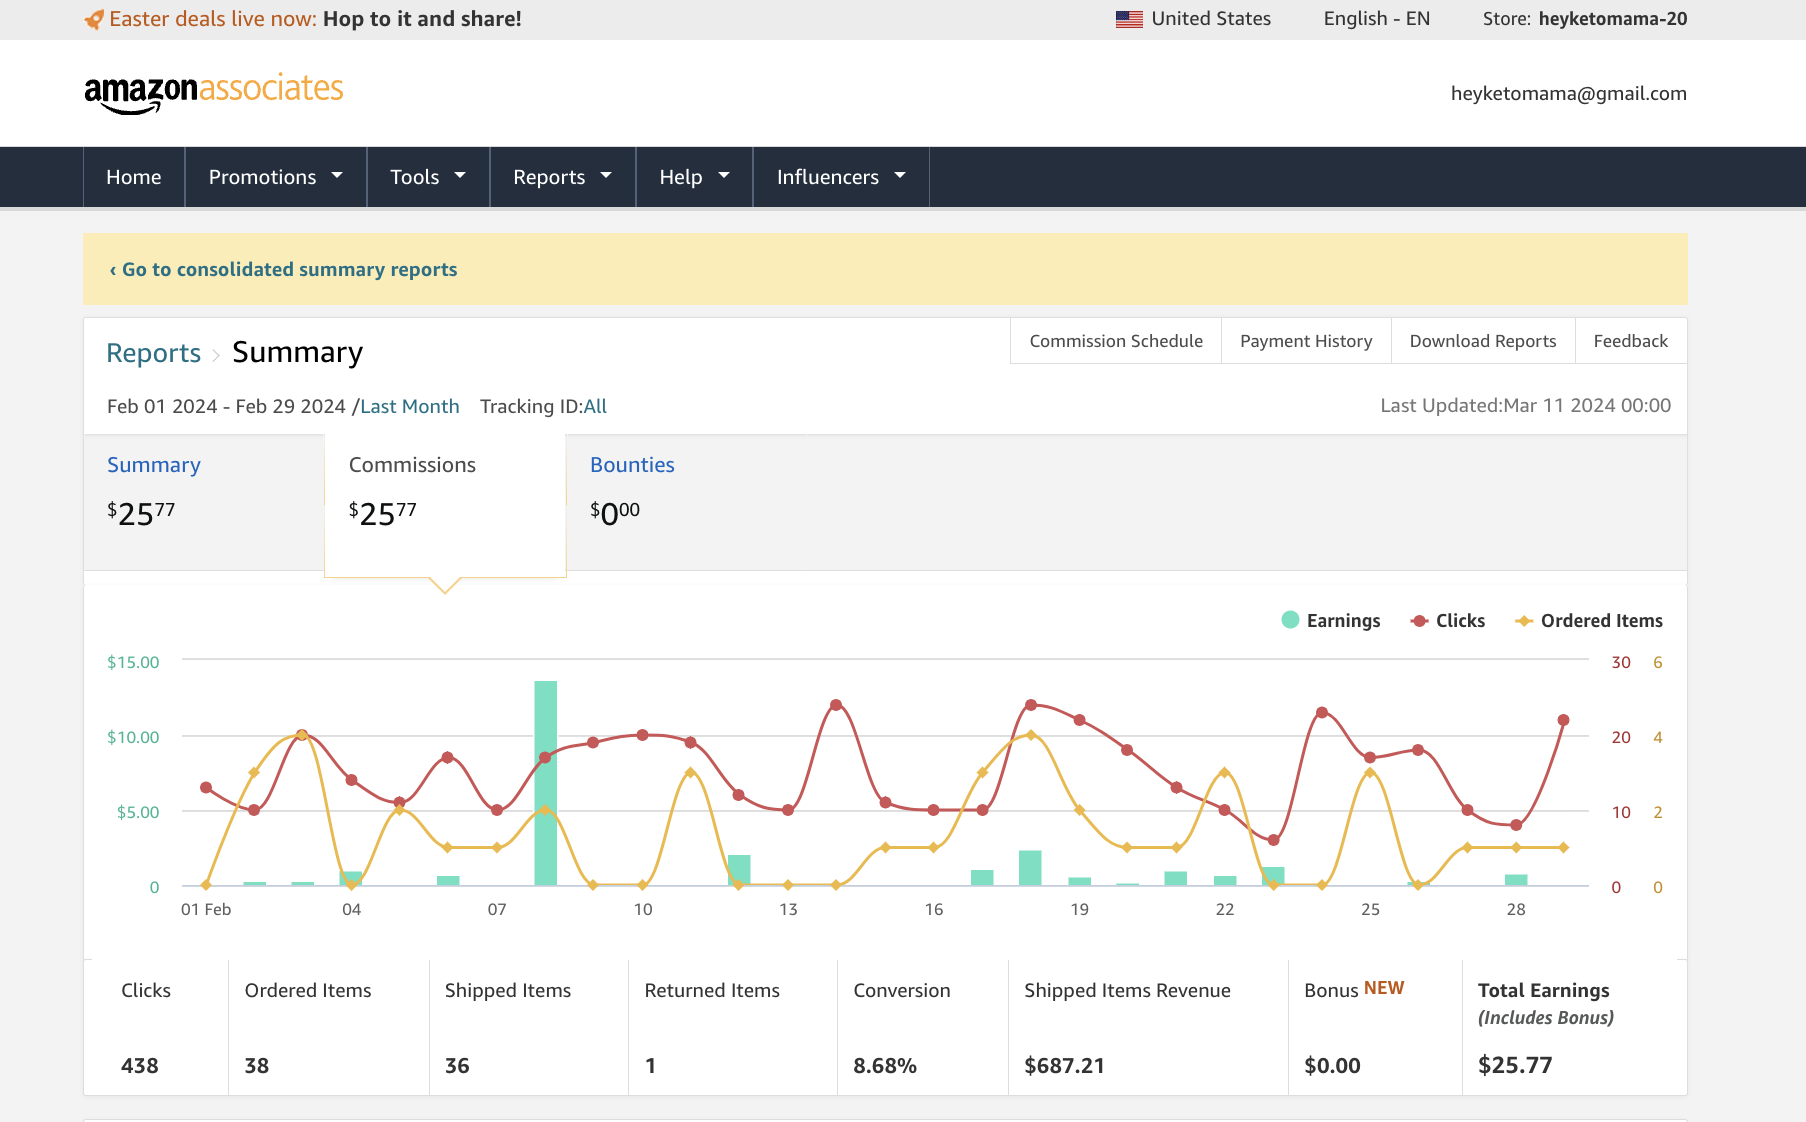
Task: Click the Reports breadcrumb link
Action: pyautogui.click(x=154, y=353)
